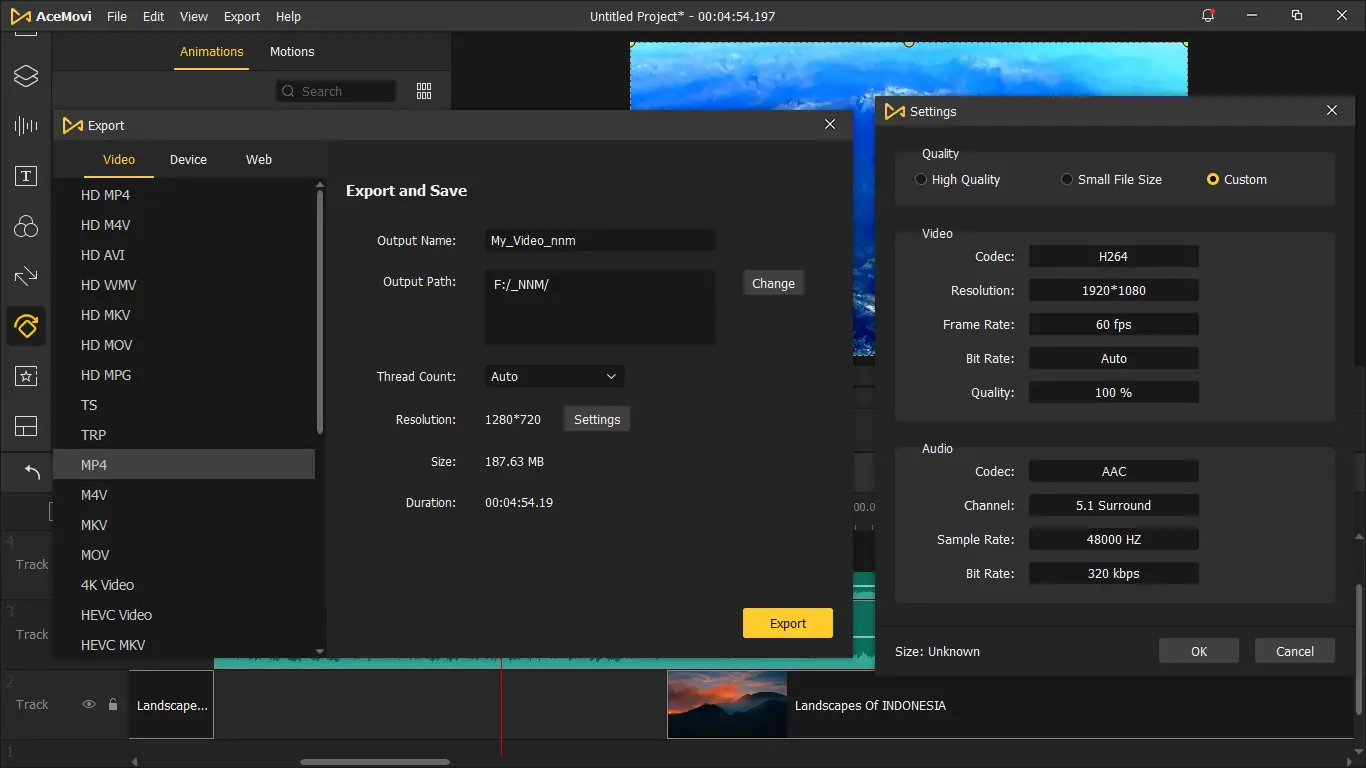Screen dimensions: 1366x768
Task: Toggle grid view icon beside Search
Action: coord(424,91)
